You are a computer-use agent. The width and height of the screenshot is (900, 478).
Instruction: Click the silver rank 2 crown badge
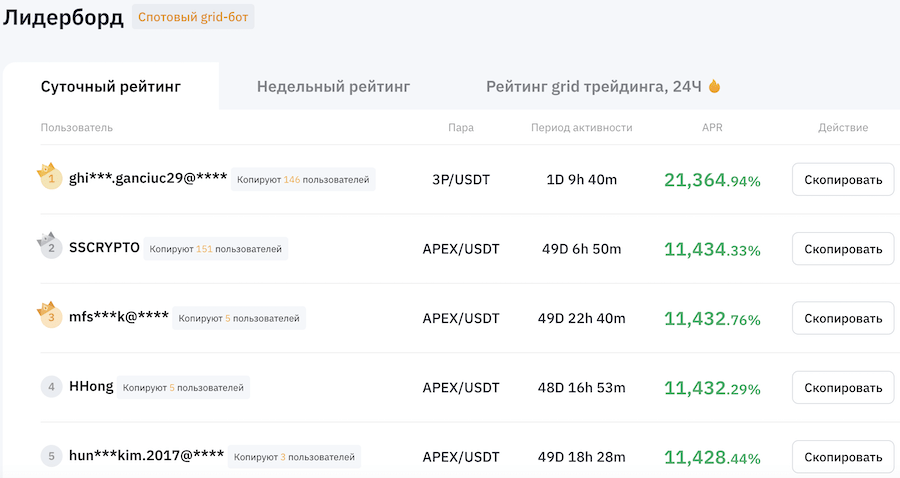click(49, 246)
